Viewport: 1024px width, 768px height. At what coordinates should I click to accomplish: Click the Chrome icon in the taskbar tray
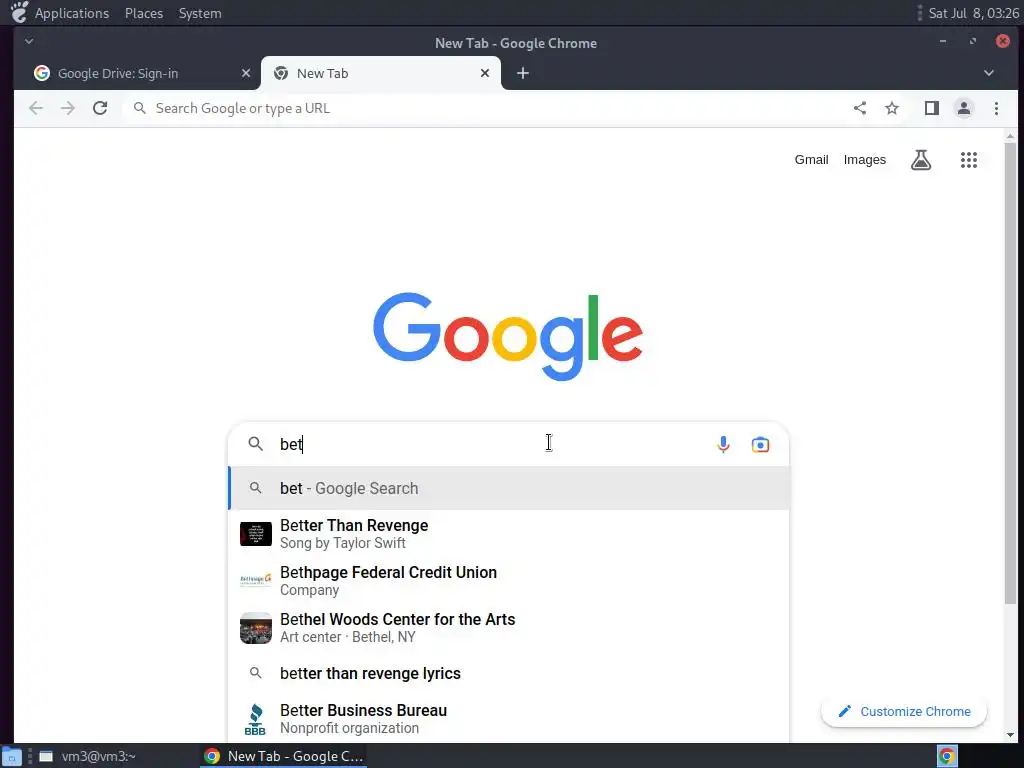tap(947, 756)
